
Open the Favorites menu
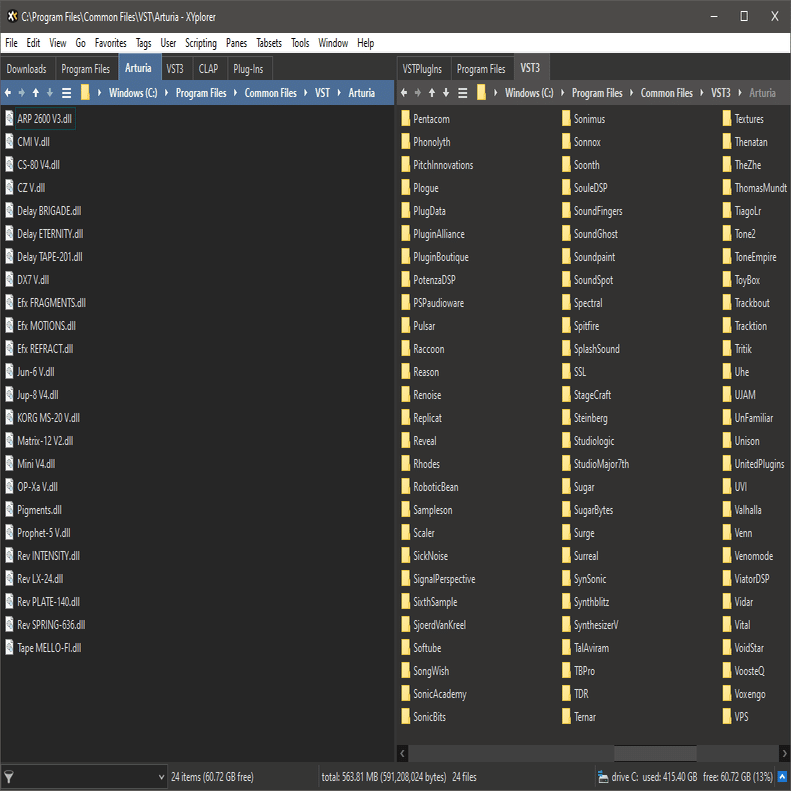pos(110,43)
